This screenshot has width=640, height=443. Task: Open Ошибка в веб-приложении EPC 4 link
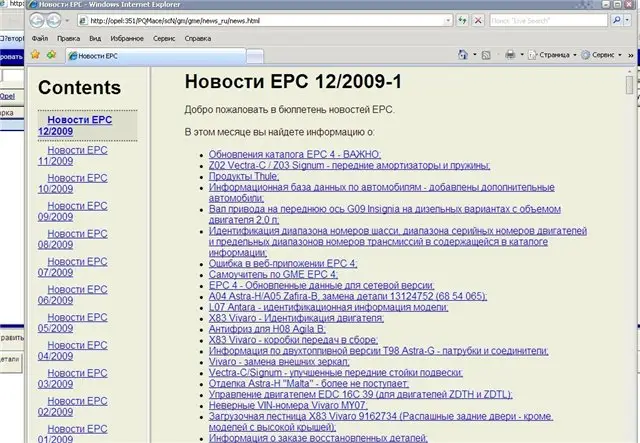click(283, 263)
